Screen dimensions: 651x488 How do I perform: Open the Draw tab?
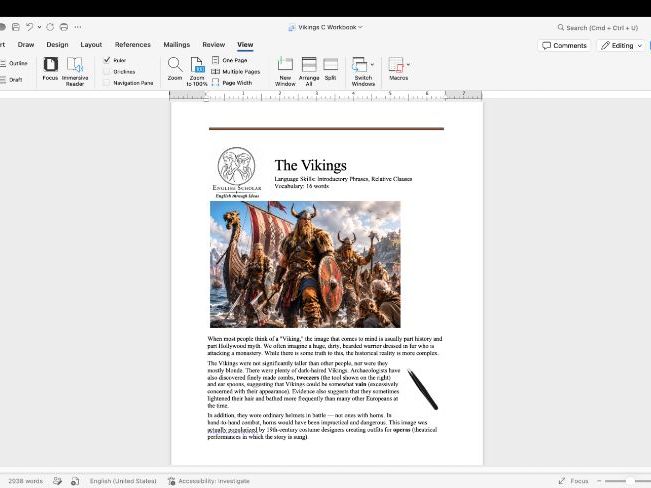26,44
